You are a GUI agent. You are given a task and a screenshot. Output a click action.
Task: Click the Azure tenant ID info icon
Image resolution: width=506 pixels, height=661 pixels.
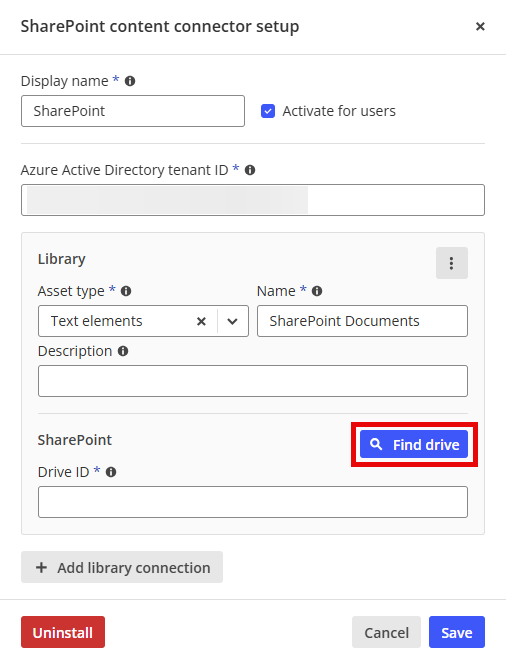250,170
